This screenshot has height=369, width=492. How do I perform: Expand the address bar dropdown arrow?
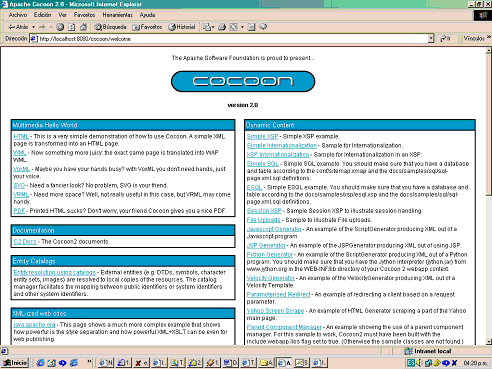(431, 39)
